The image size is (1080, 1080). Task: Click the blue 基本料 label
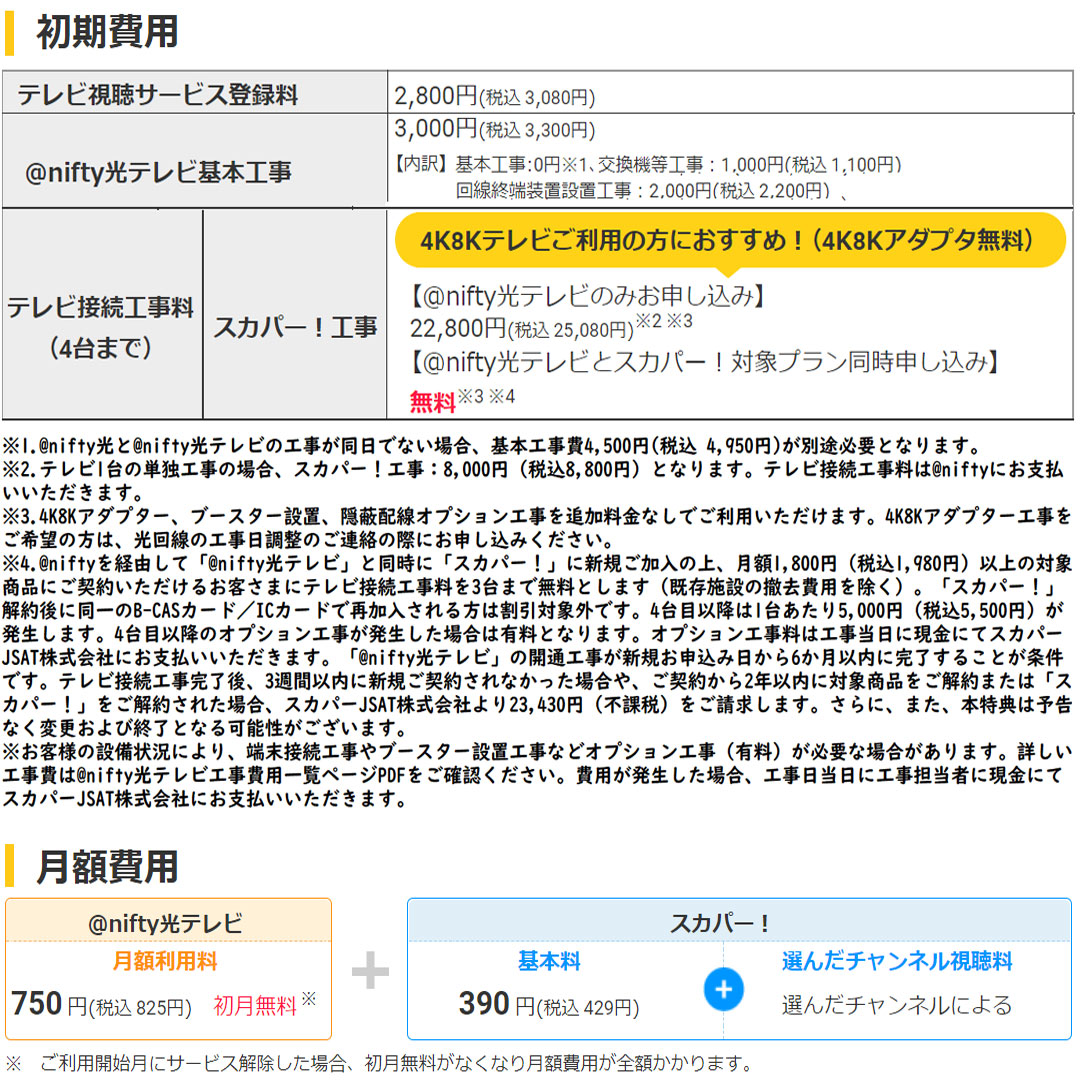coord(549,961)
